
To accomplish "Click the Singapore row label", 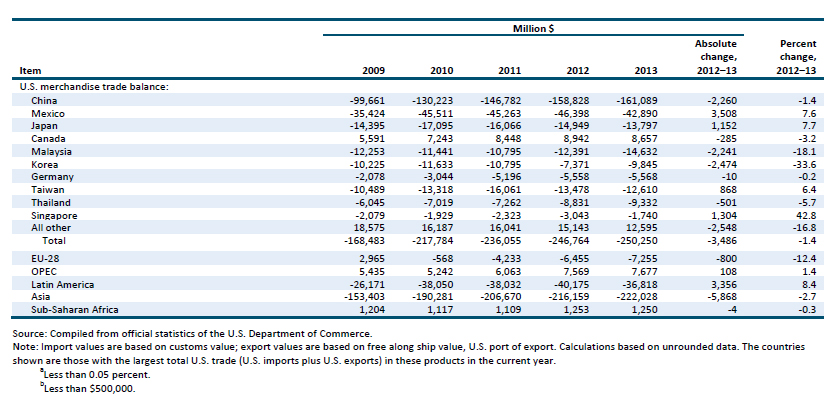I will [54, 216].
